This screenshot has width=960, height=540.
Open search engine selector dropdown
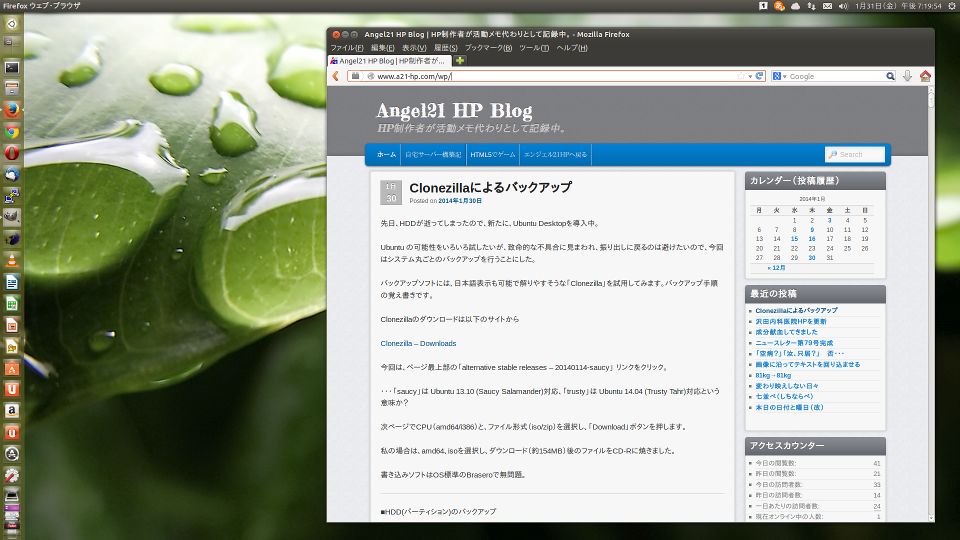tap(779, 77)
